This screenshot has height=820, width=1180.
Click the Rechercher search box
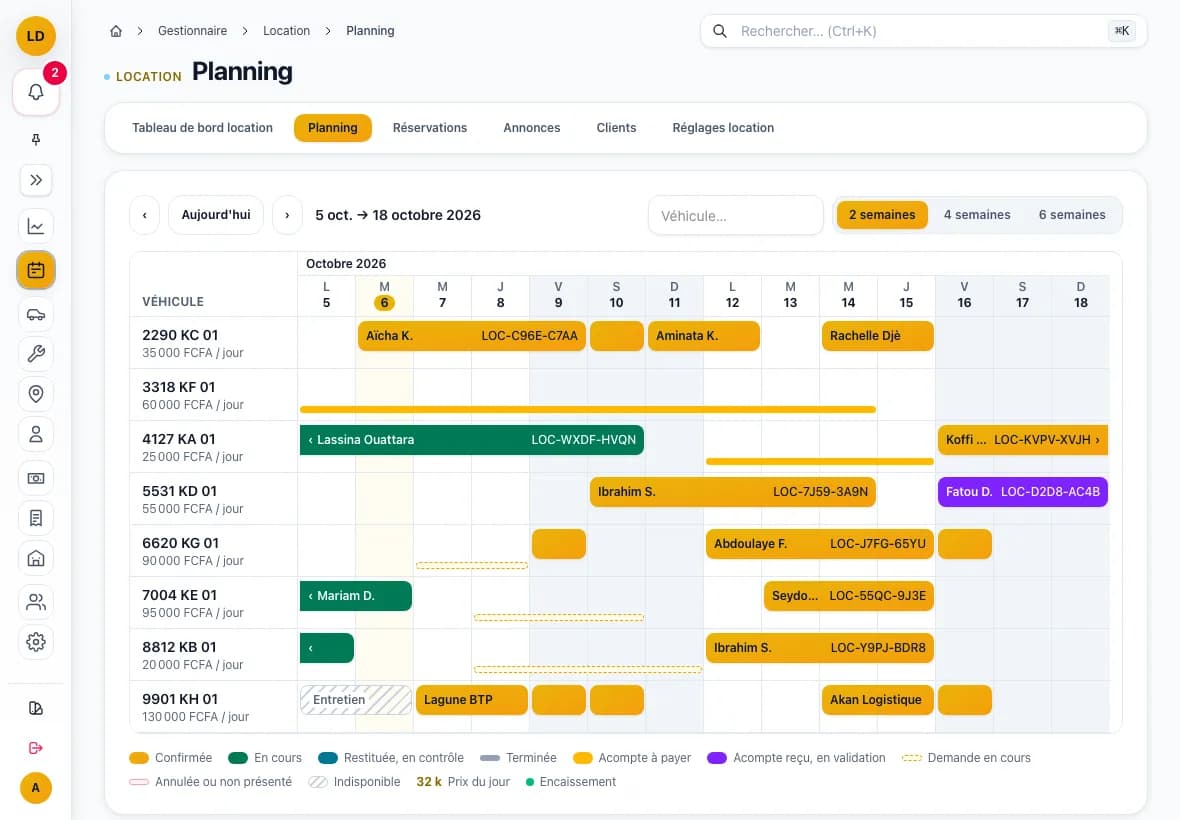pos(923,31)
